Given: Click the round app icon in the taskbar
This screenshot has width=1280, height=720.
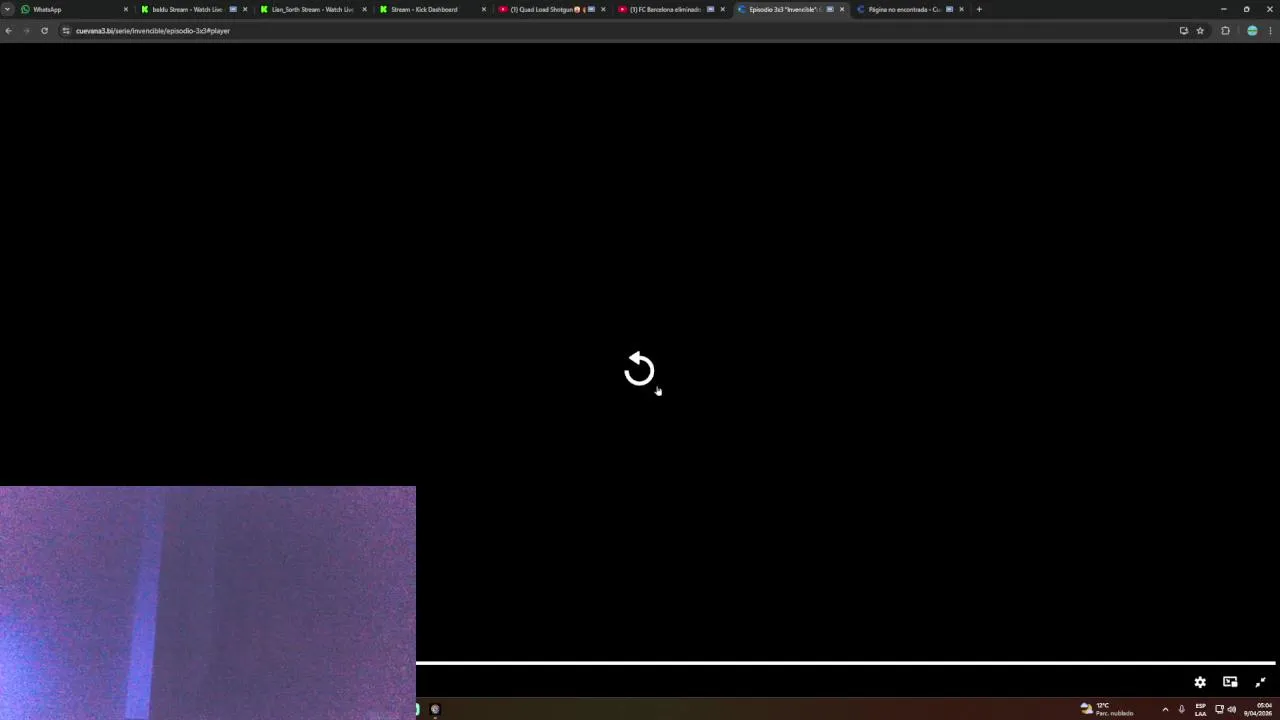Looking at the screenshot, I should point(435,709).
